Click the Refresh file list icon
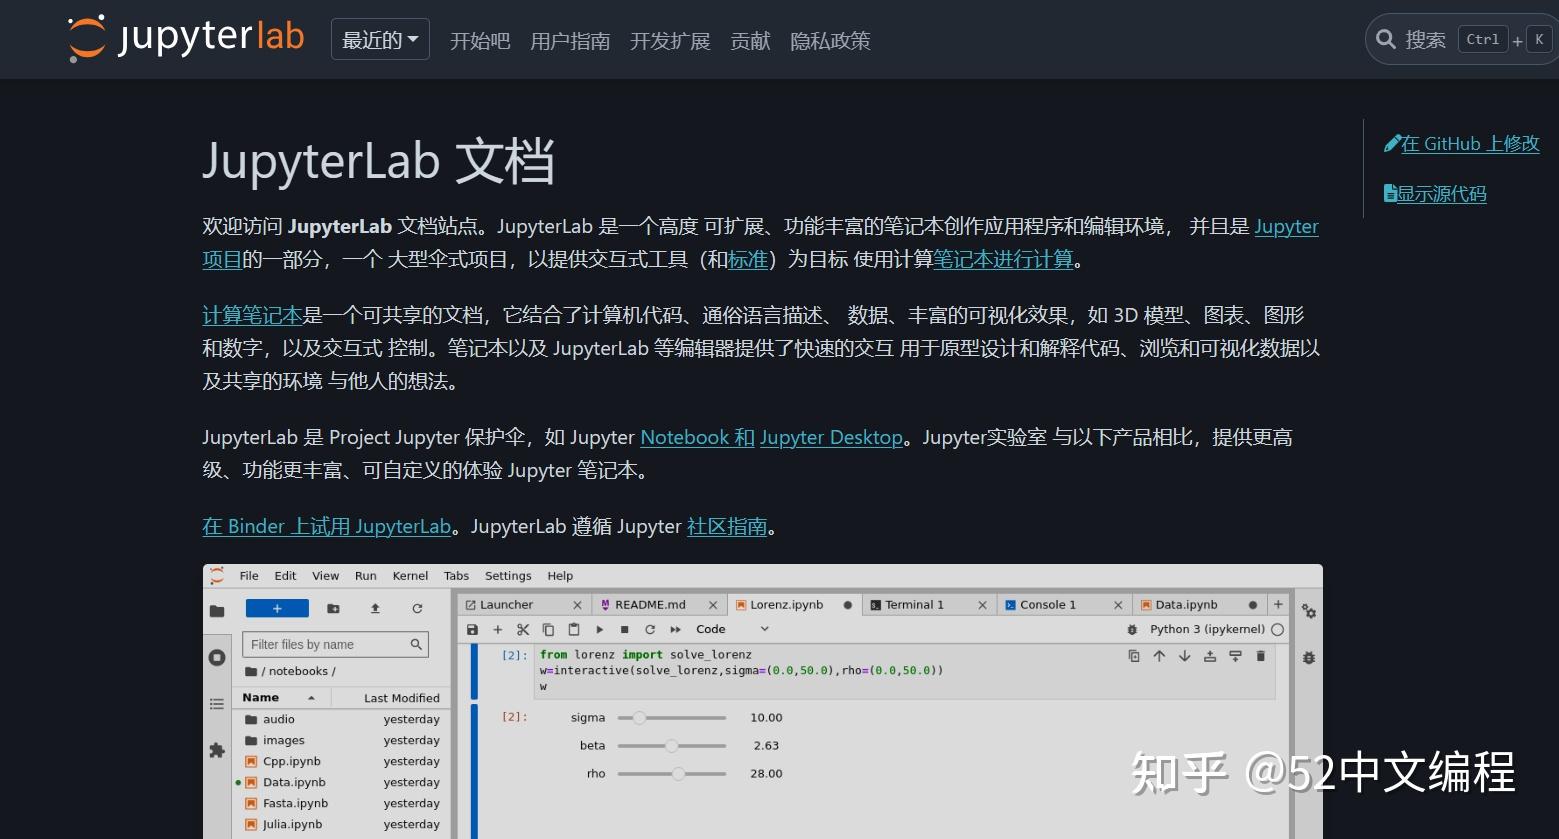The width and height of the screenshot is (1559, 839). tap(418, 608)
